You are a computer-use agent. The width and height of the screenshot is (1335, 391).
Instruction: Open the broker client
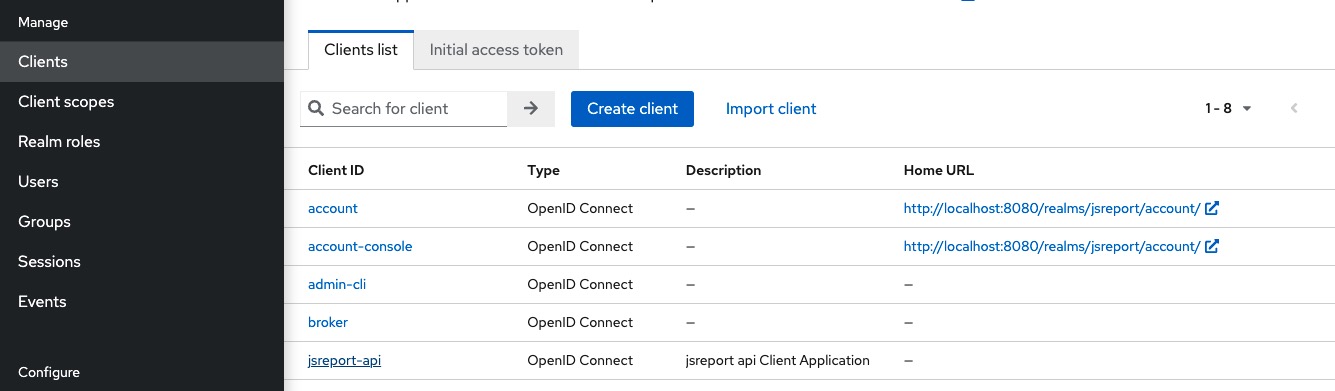(328, 323)
